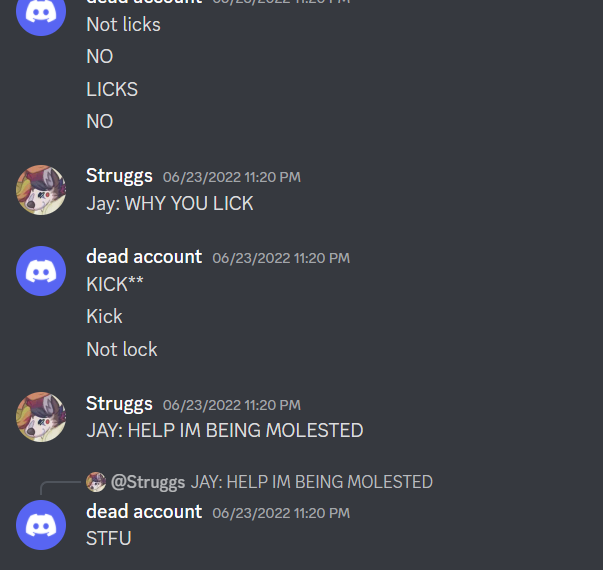603x570 pixels.
Task: Select the Jay: WHY YOU LICK message
Action: (170, 204)
